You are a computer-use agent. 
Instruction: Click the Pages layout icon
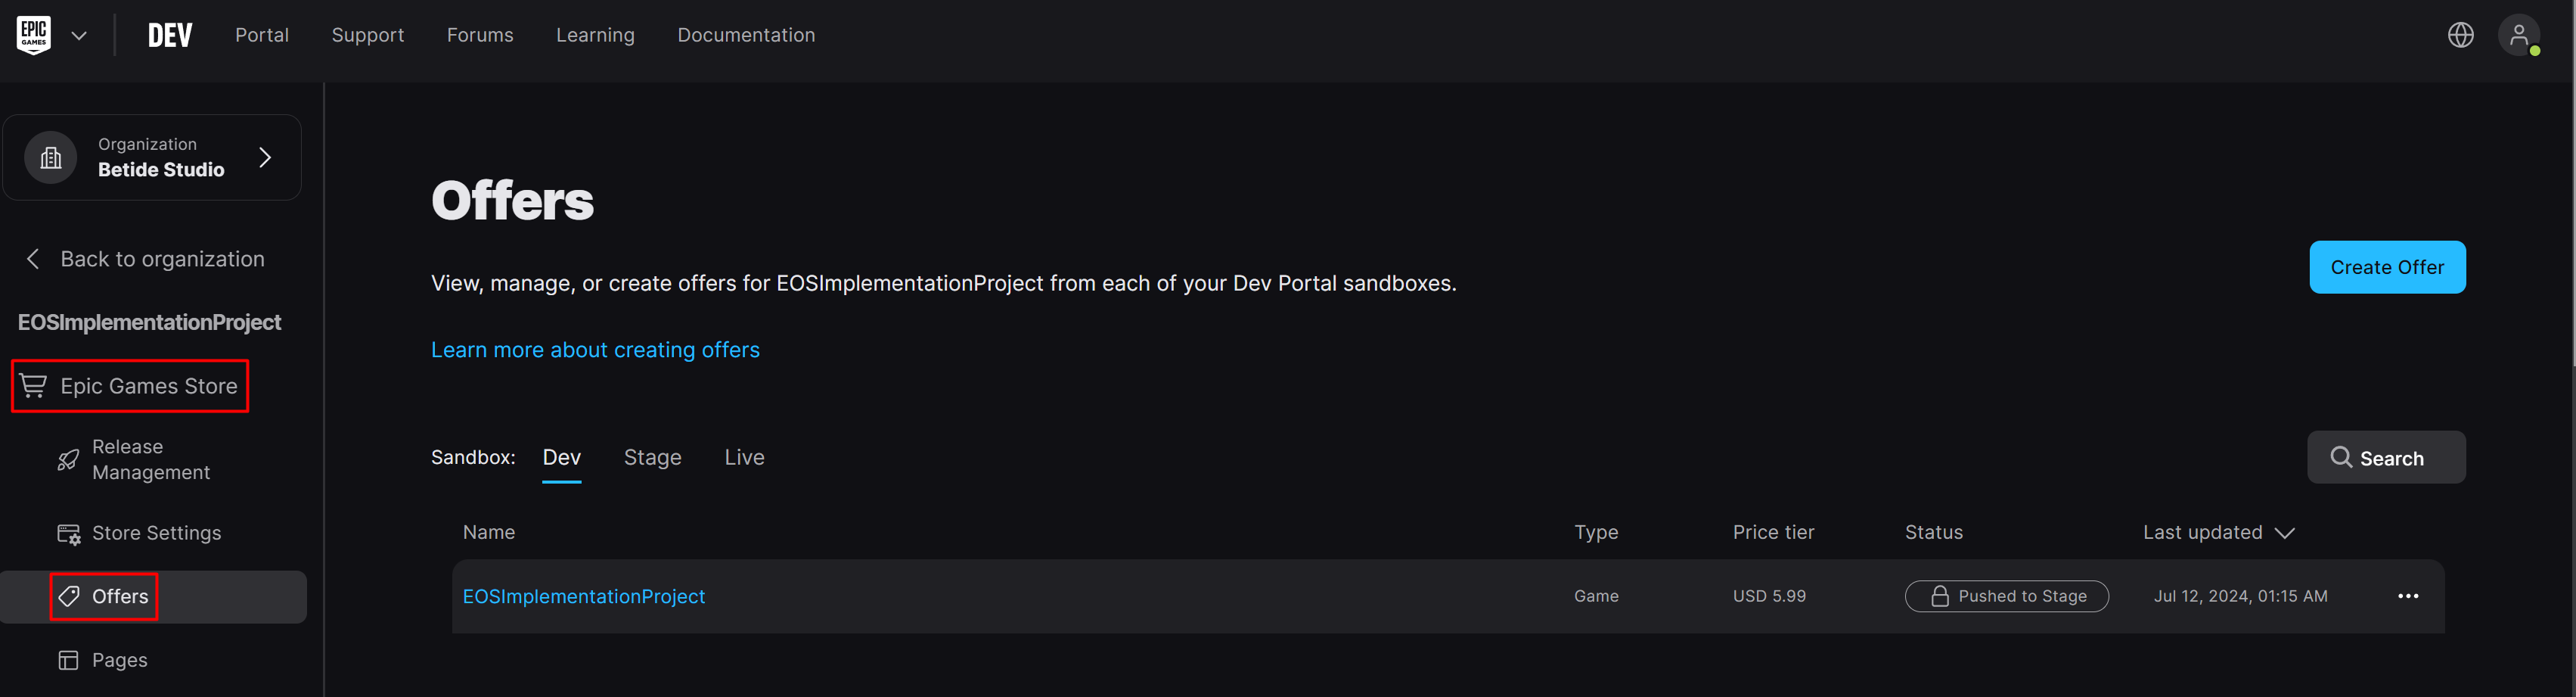tap(68, 660)
